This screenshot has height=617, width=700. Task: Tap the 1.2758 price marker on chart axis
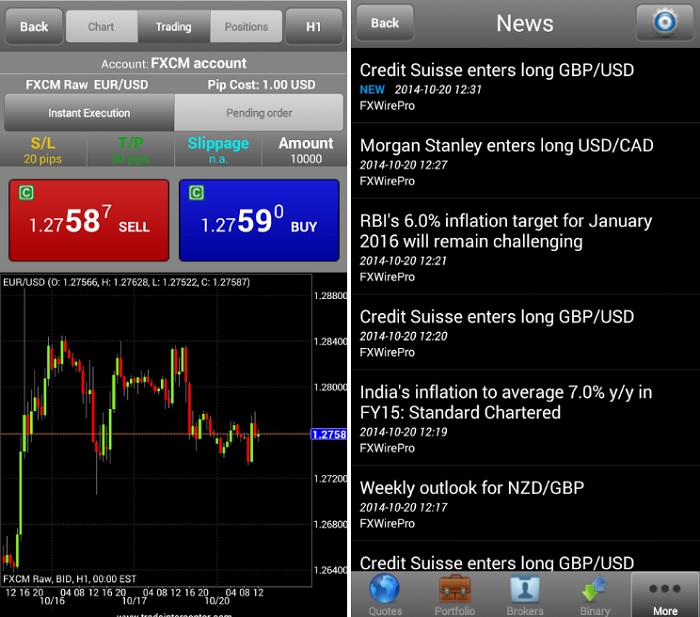pyautogui.click(x=329, y=434)
